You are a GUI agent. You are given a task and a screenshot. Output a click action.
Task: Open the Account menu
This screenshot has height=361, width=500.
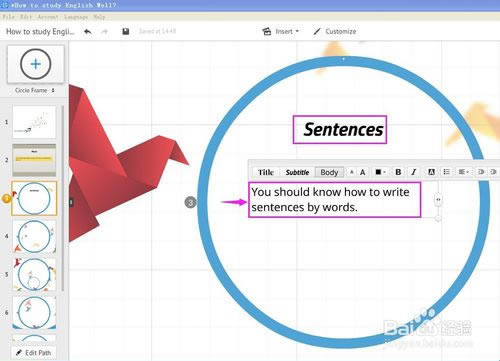(x=48, y=17)
